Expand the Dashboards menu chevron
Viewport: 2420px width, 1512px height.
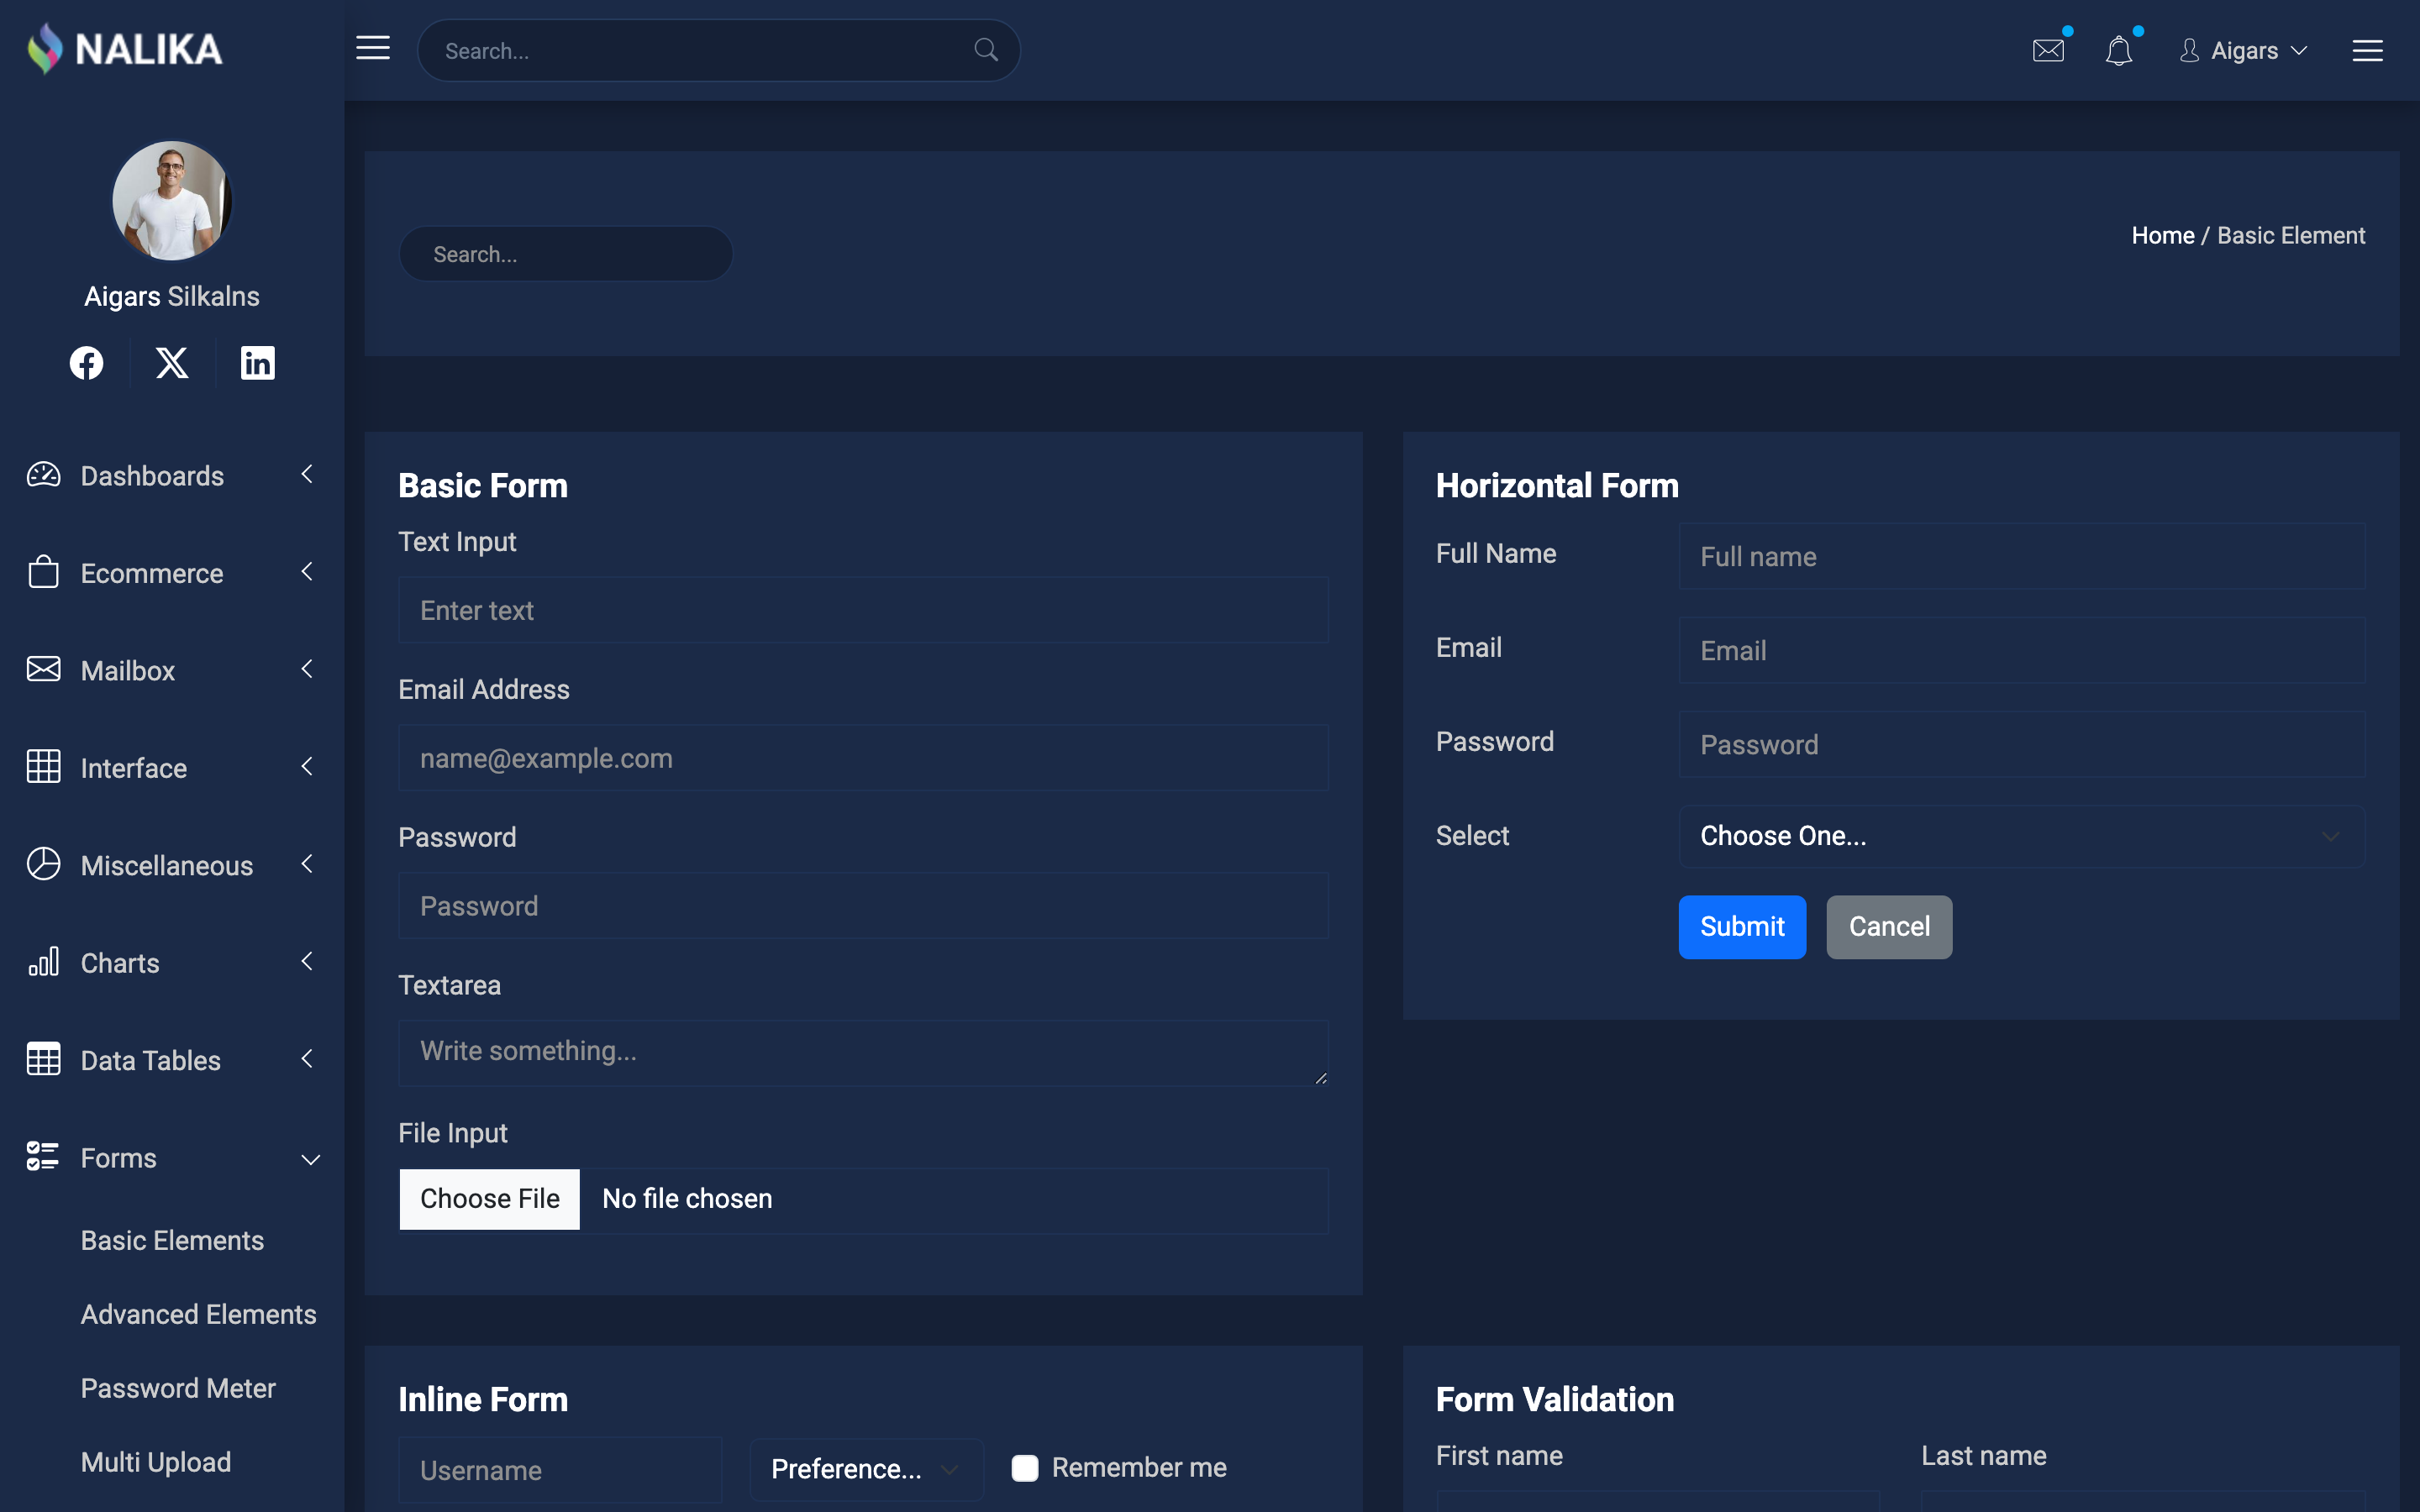point(308,474)
